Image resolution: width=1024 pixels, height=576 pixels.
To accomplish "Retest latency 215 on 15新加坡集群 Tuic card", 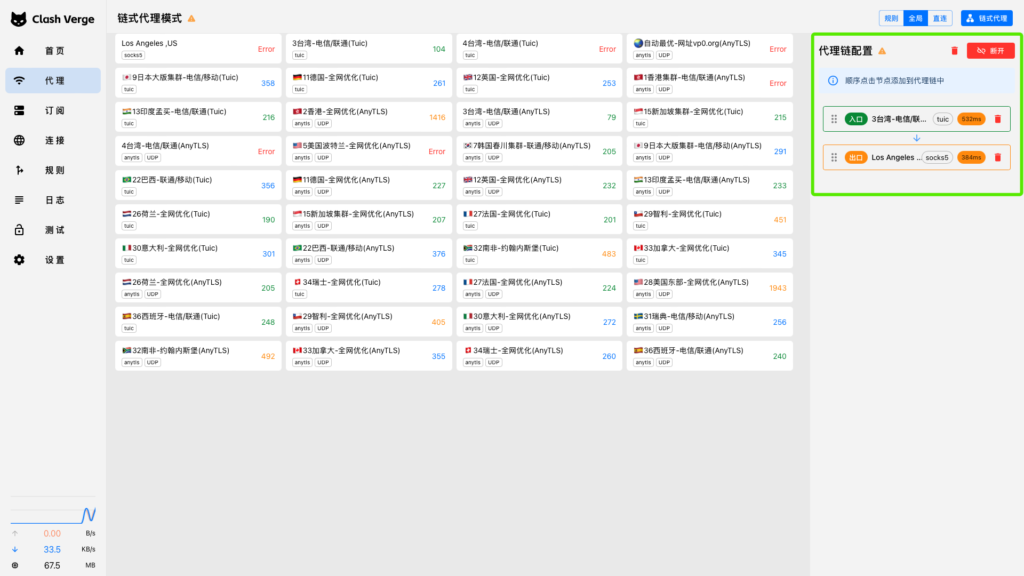I will [780, 118].
